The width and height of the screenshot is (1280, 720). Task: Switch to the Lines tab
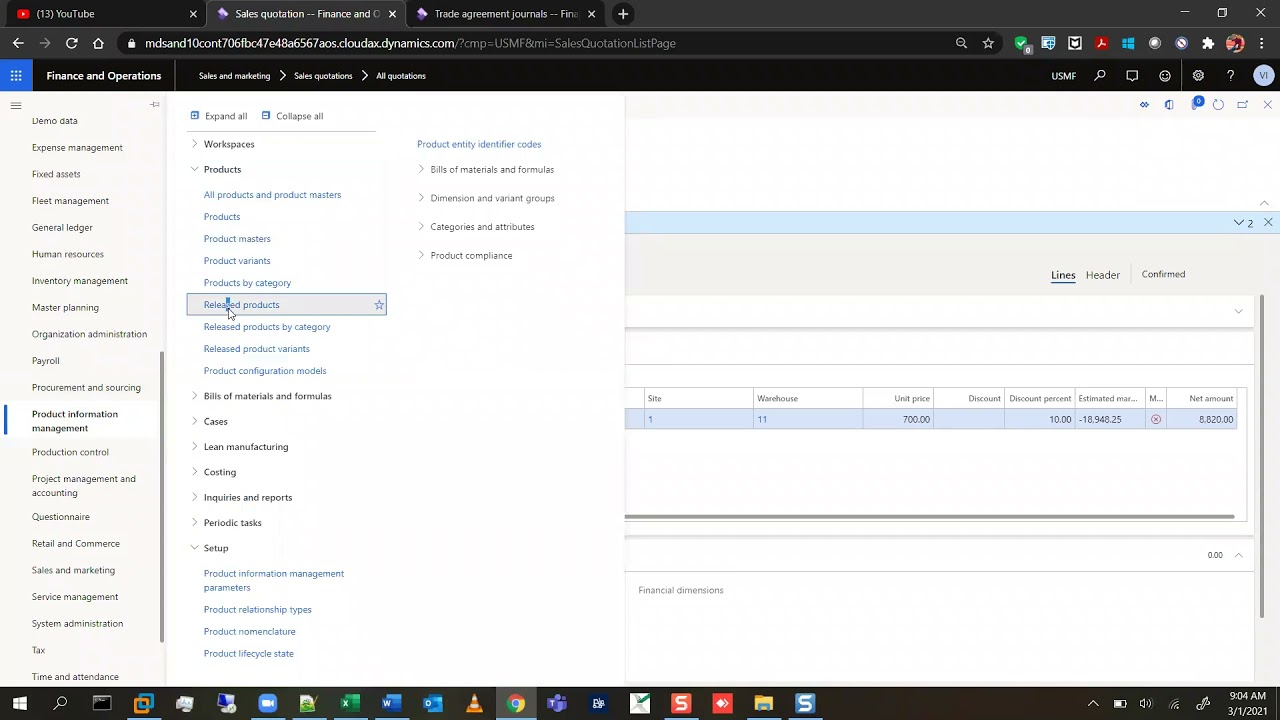click(1063, 275)
